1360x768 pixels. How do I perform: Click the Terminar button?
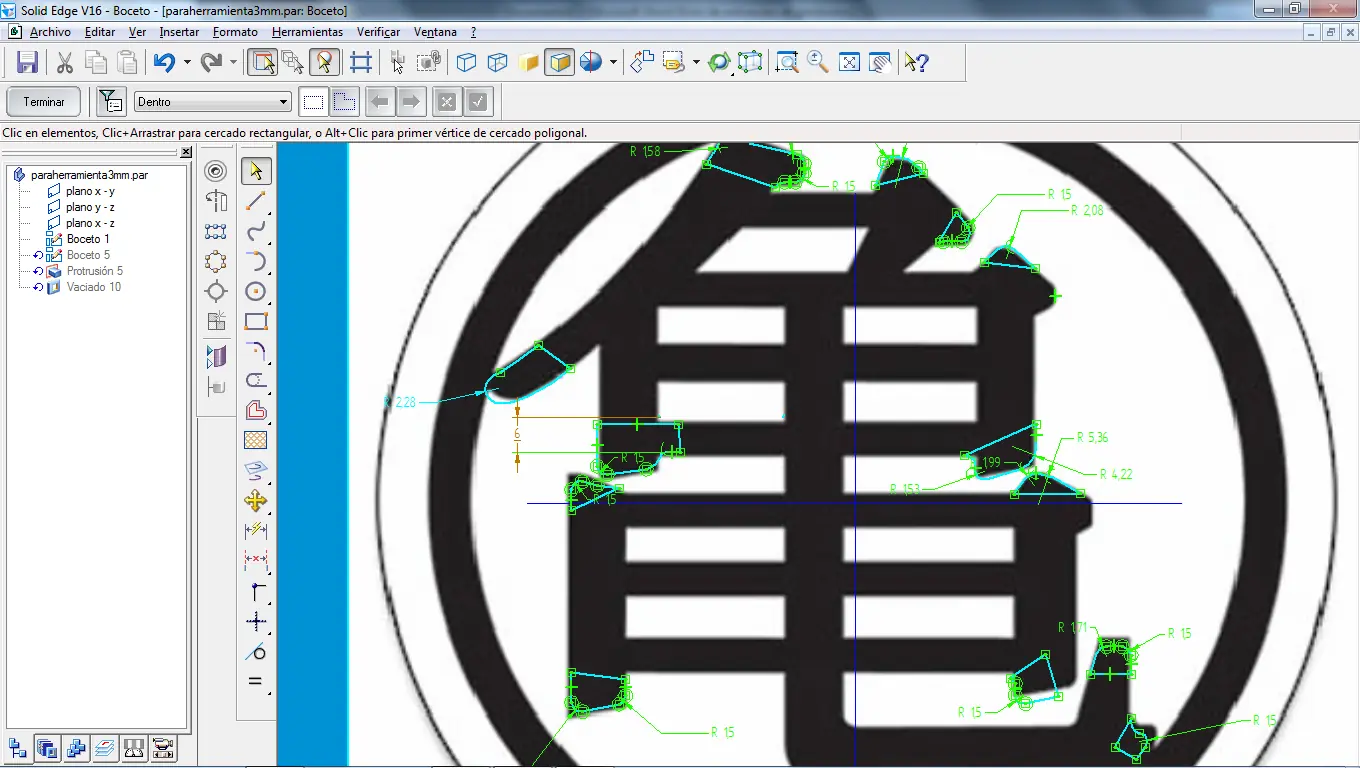click(x=44, y=102)
